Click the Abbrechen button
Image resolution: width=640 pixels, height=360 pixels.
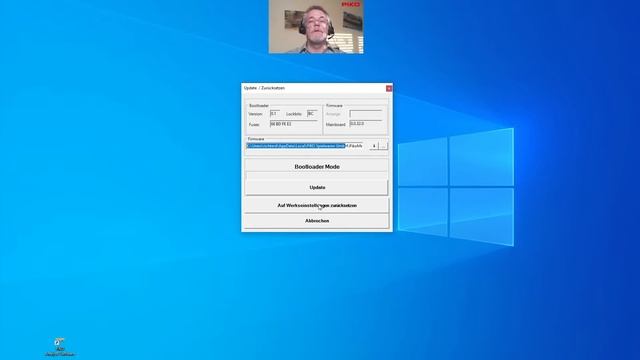click(x=317, y=221)
